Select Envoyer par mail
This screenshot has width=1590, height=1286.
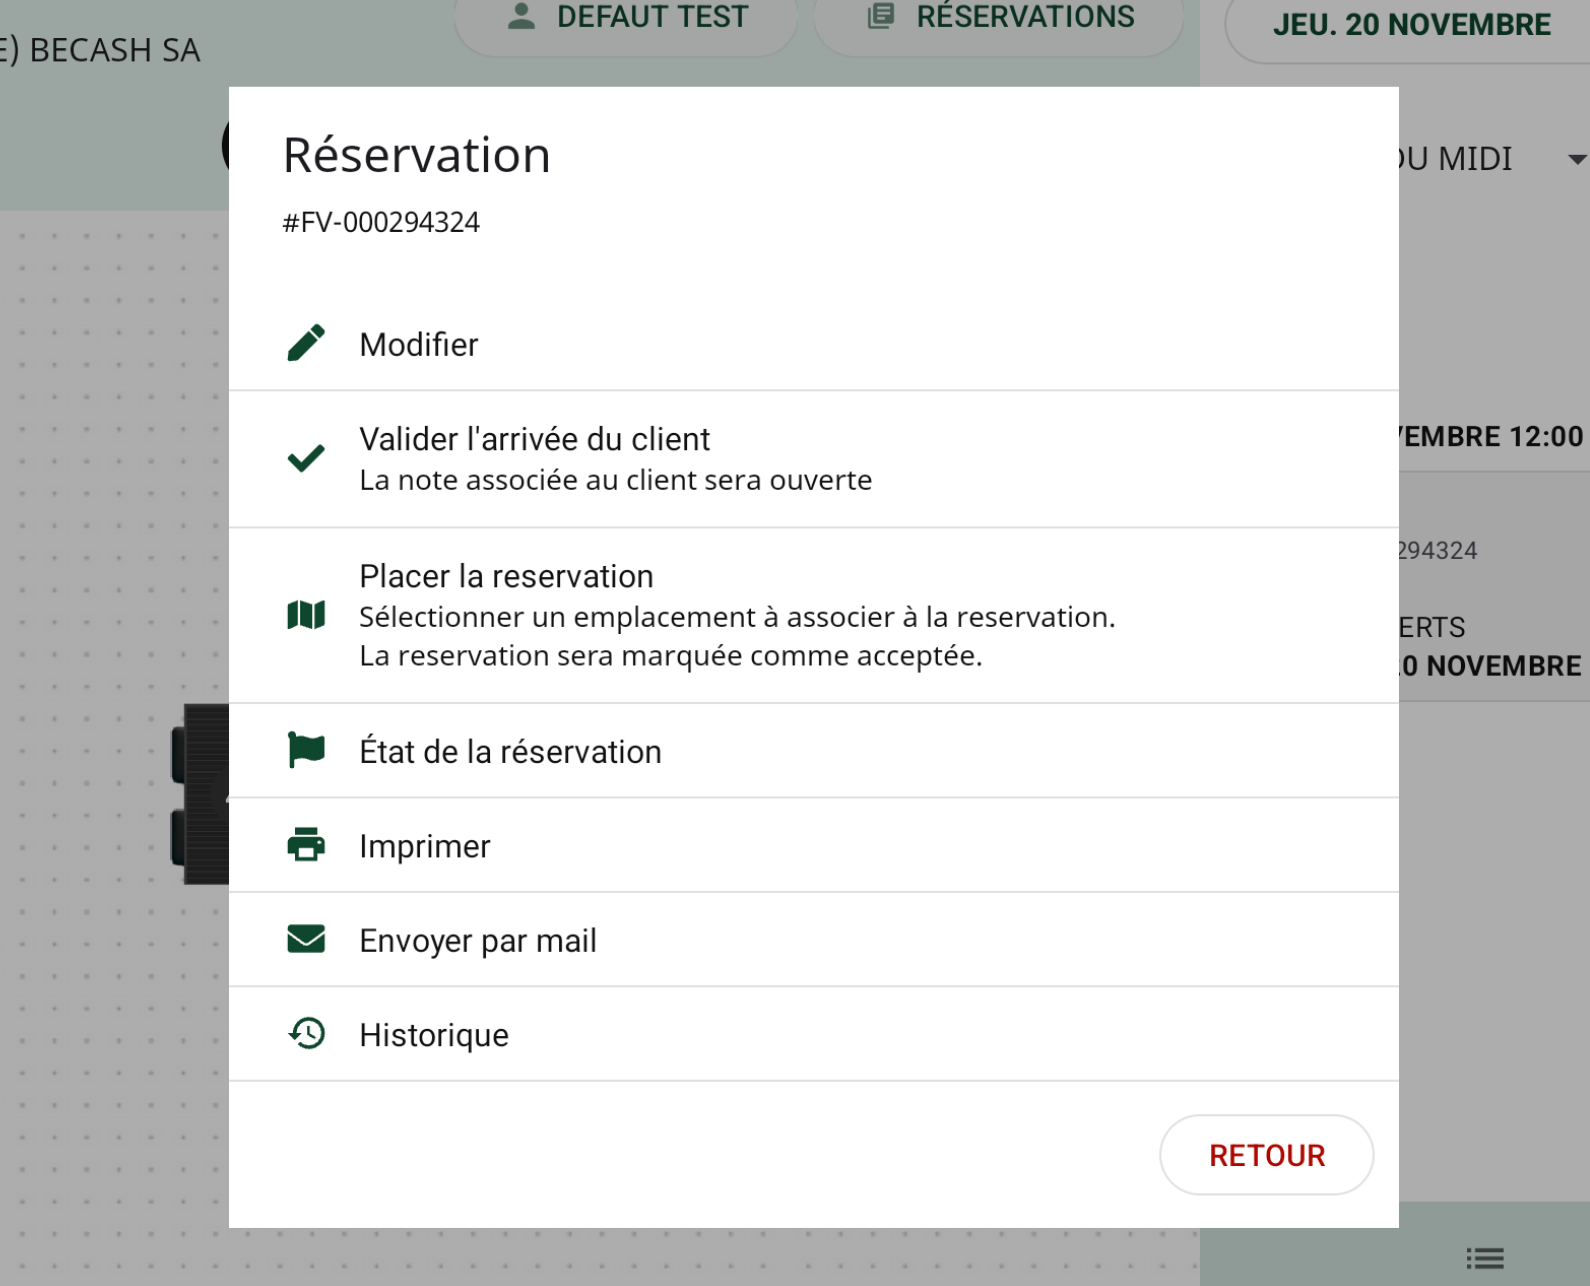478,941
